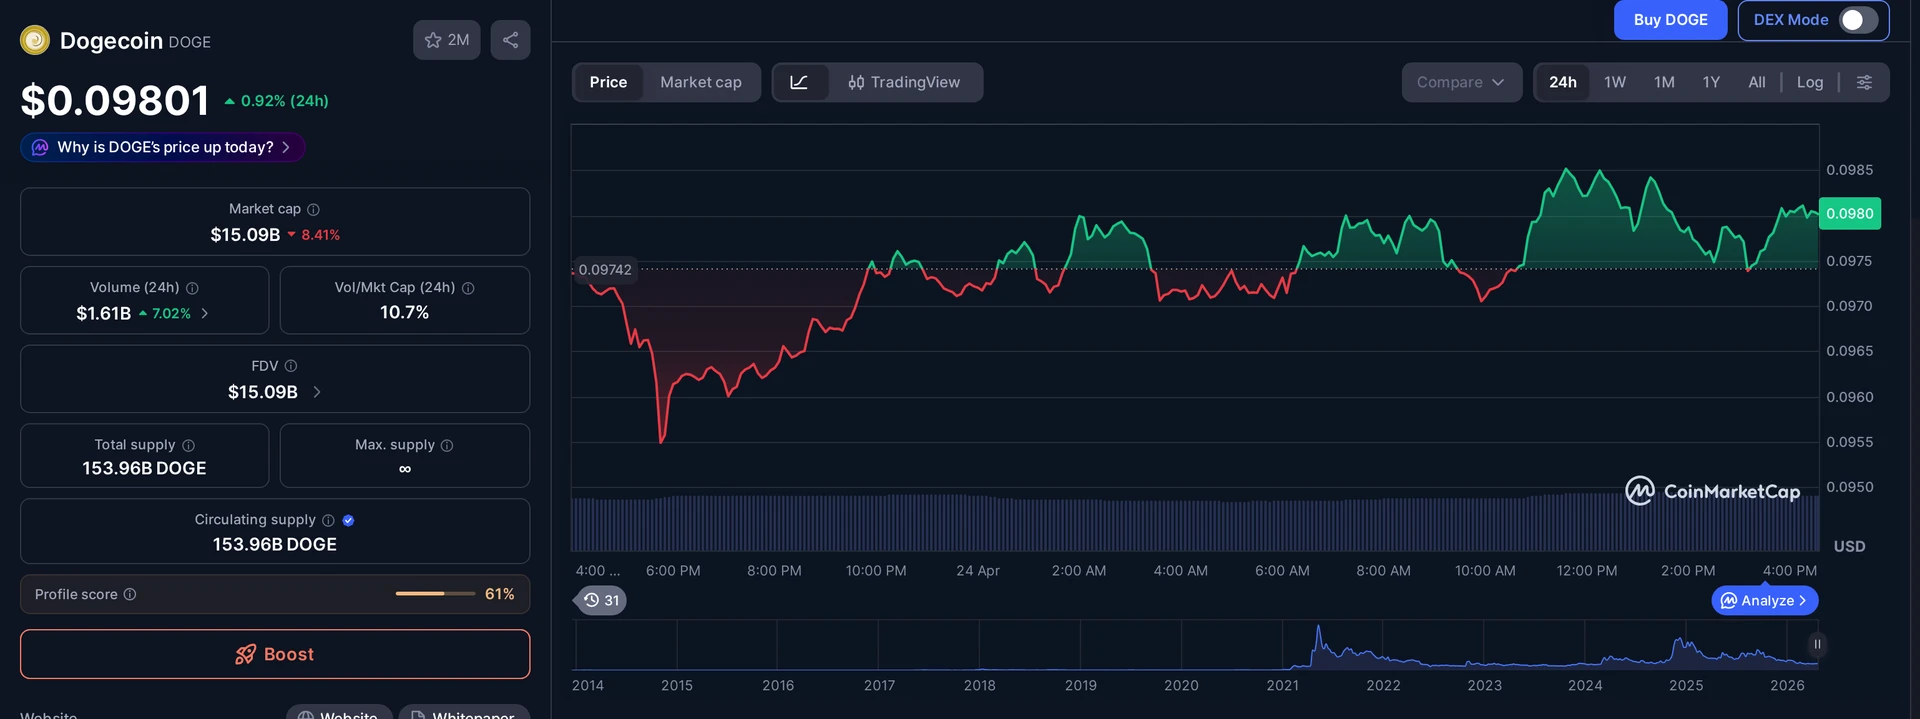Show Circulating supply info icon

[328, 520]
